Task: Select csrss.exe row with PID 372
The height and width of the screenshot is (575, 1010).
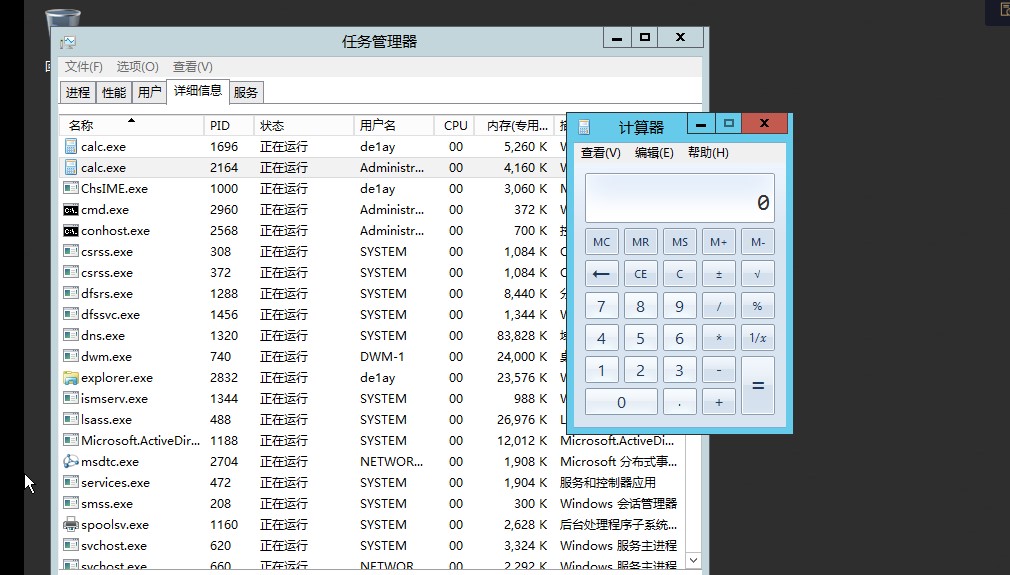Action: [313, 273]
